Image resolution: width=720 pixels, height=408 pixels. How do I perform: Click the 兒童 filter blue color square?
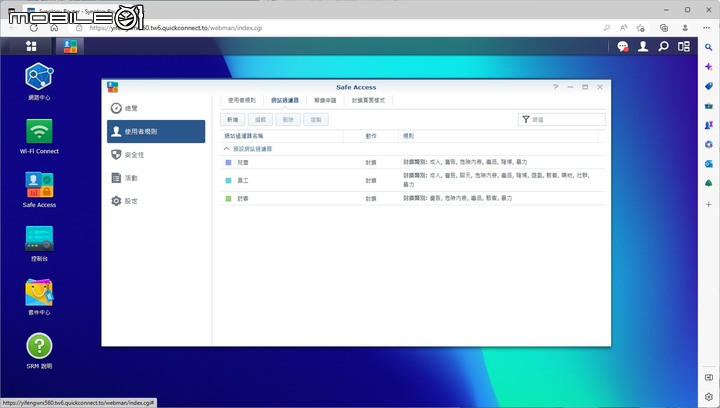pos(228,162)
